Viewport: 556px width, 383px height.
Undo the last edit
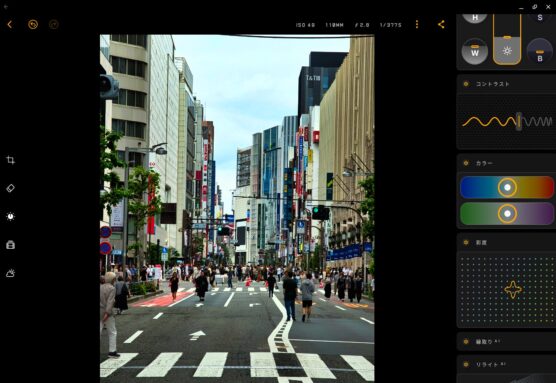(33, 24)
